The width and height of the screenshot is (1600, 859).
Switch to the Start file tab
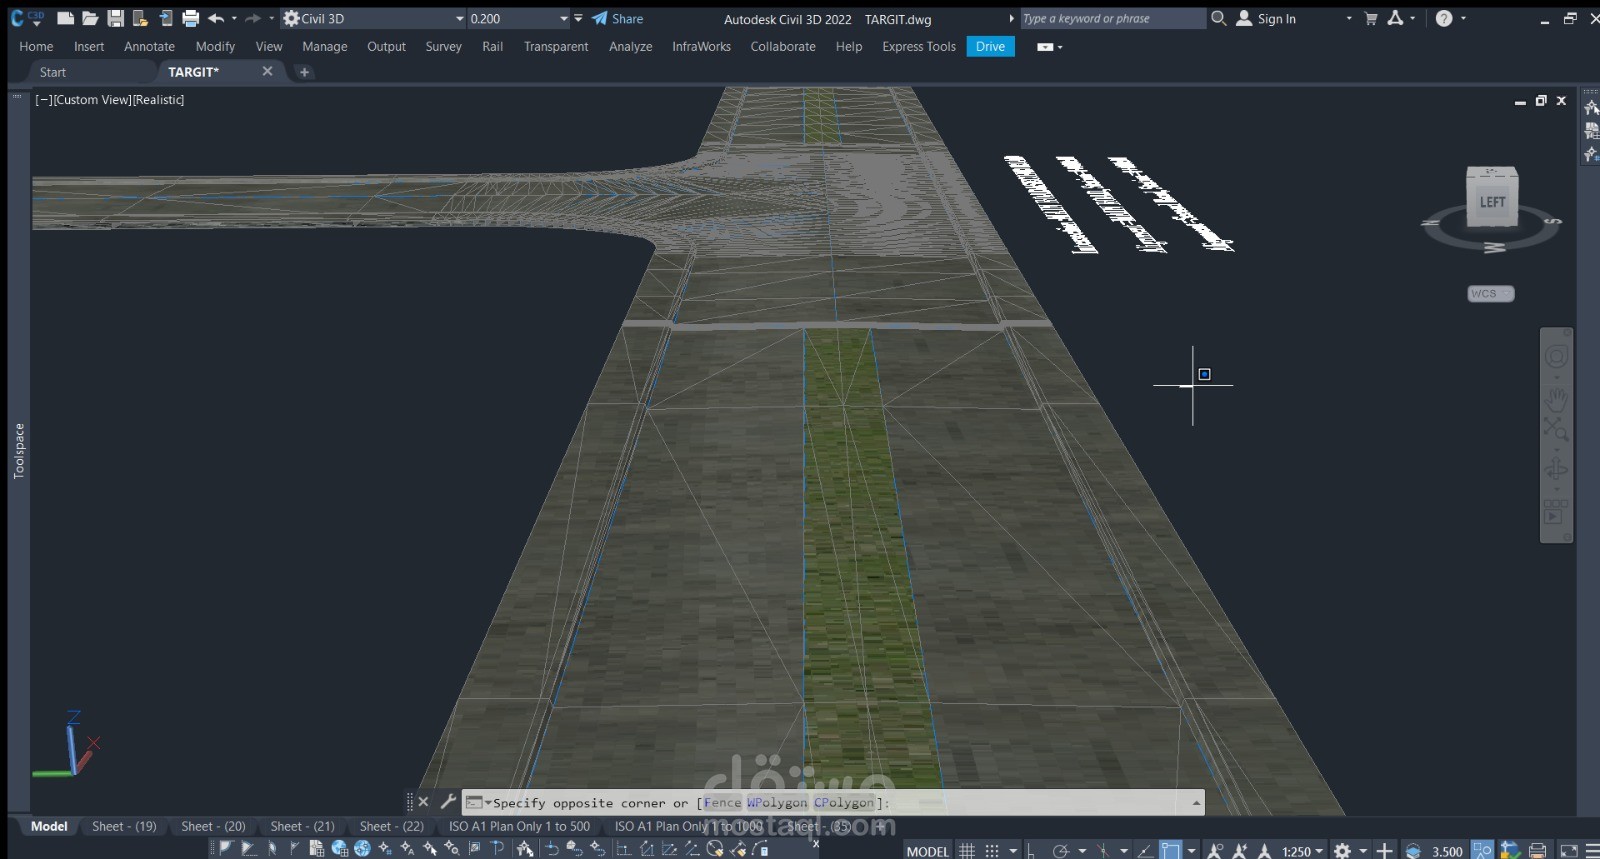click(x=53, y=72)
